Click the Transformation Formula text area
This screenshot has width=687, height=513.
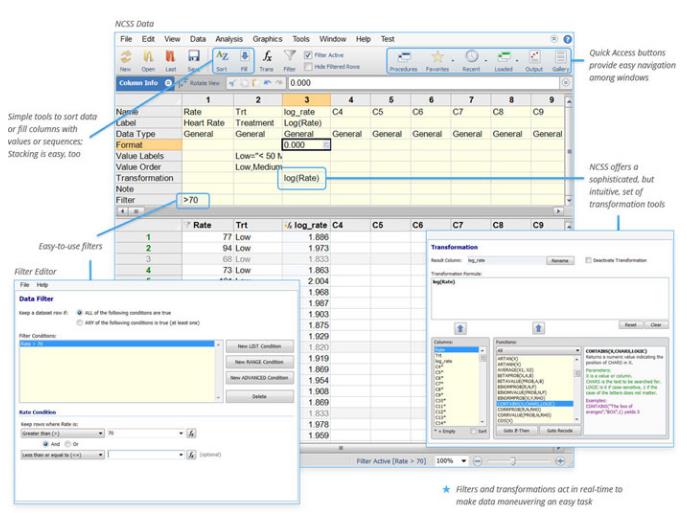pos(549,298)
